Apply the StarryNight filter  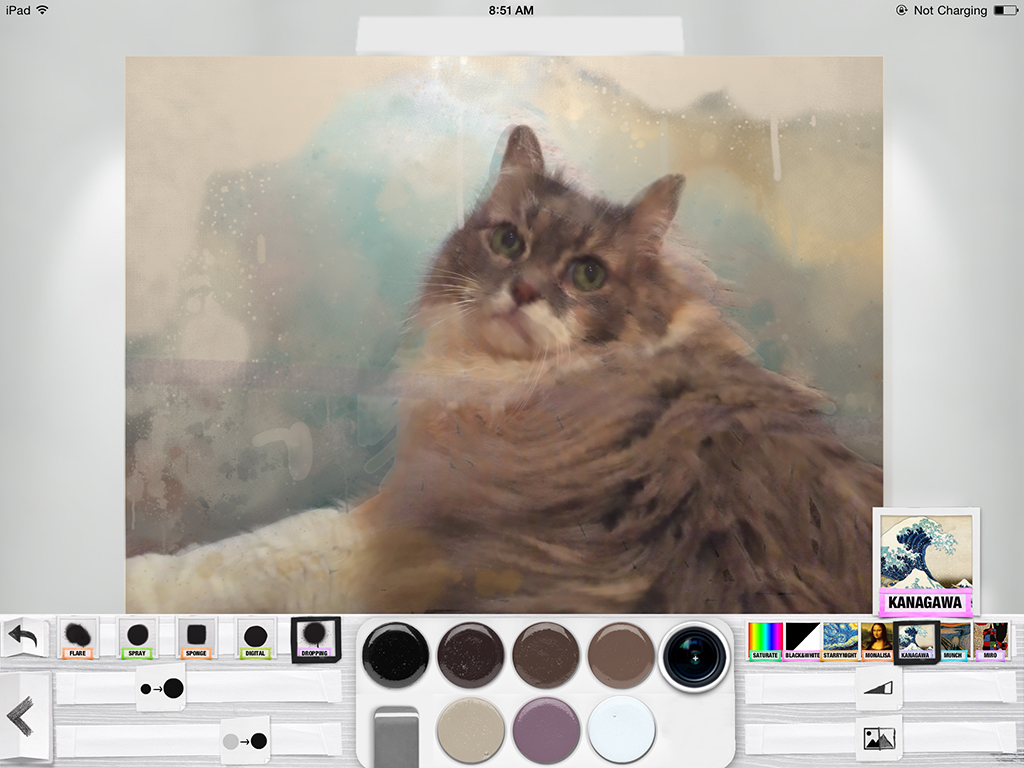point(839,640)
